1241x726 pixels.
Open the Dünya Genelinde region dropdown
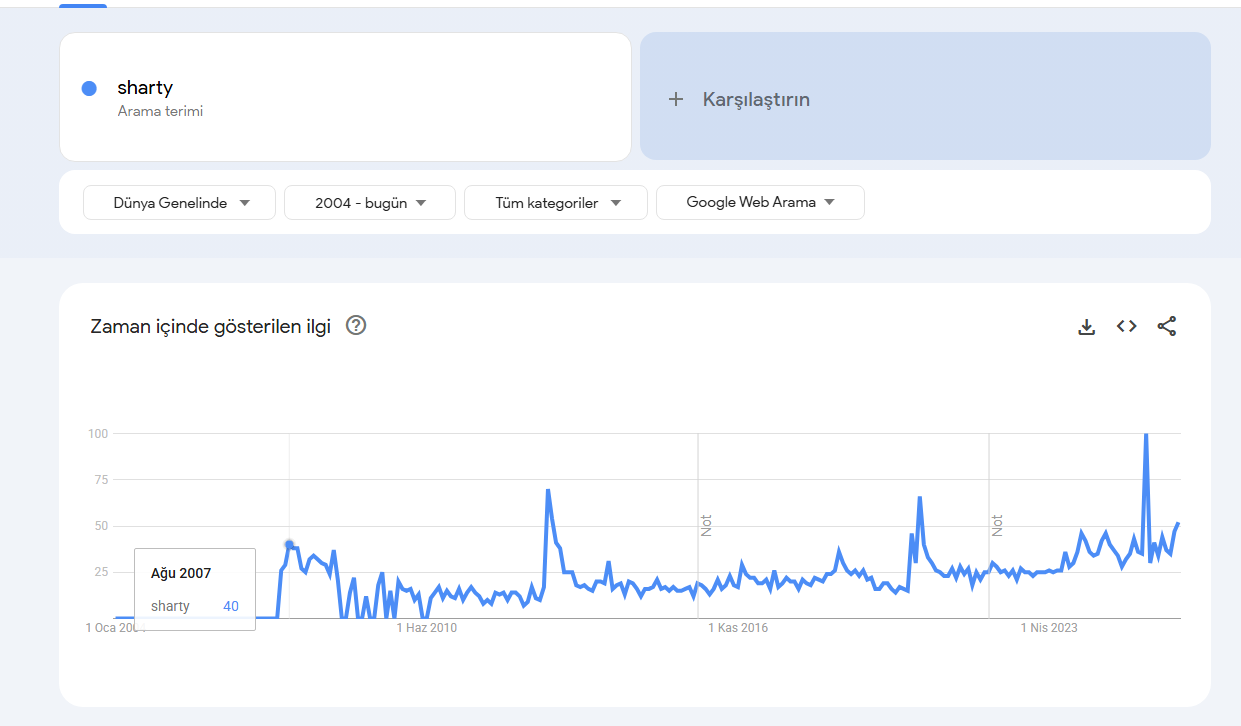pos(180,203)
